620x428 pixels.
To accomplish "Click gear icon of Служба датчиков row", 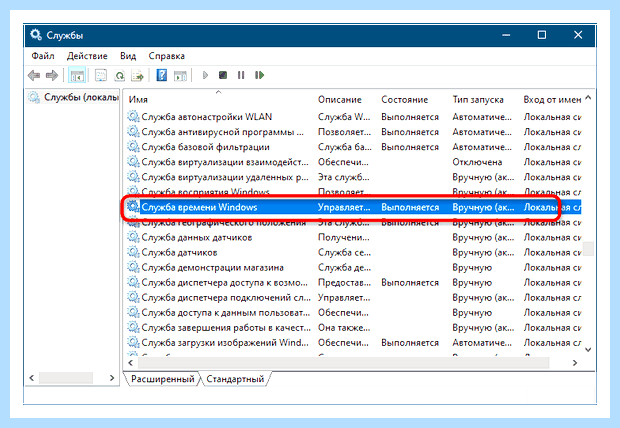I will click(133, 252).
